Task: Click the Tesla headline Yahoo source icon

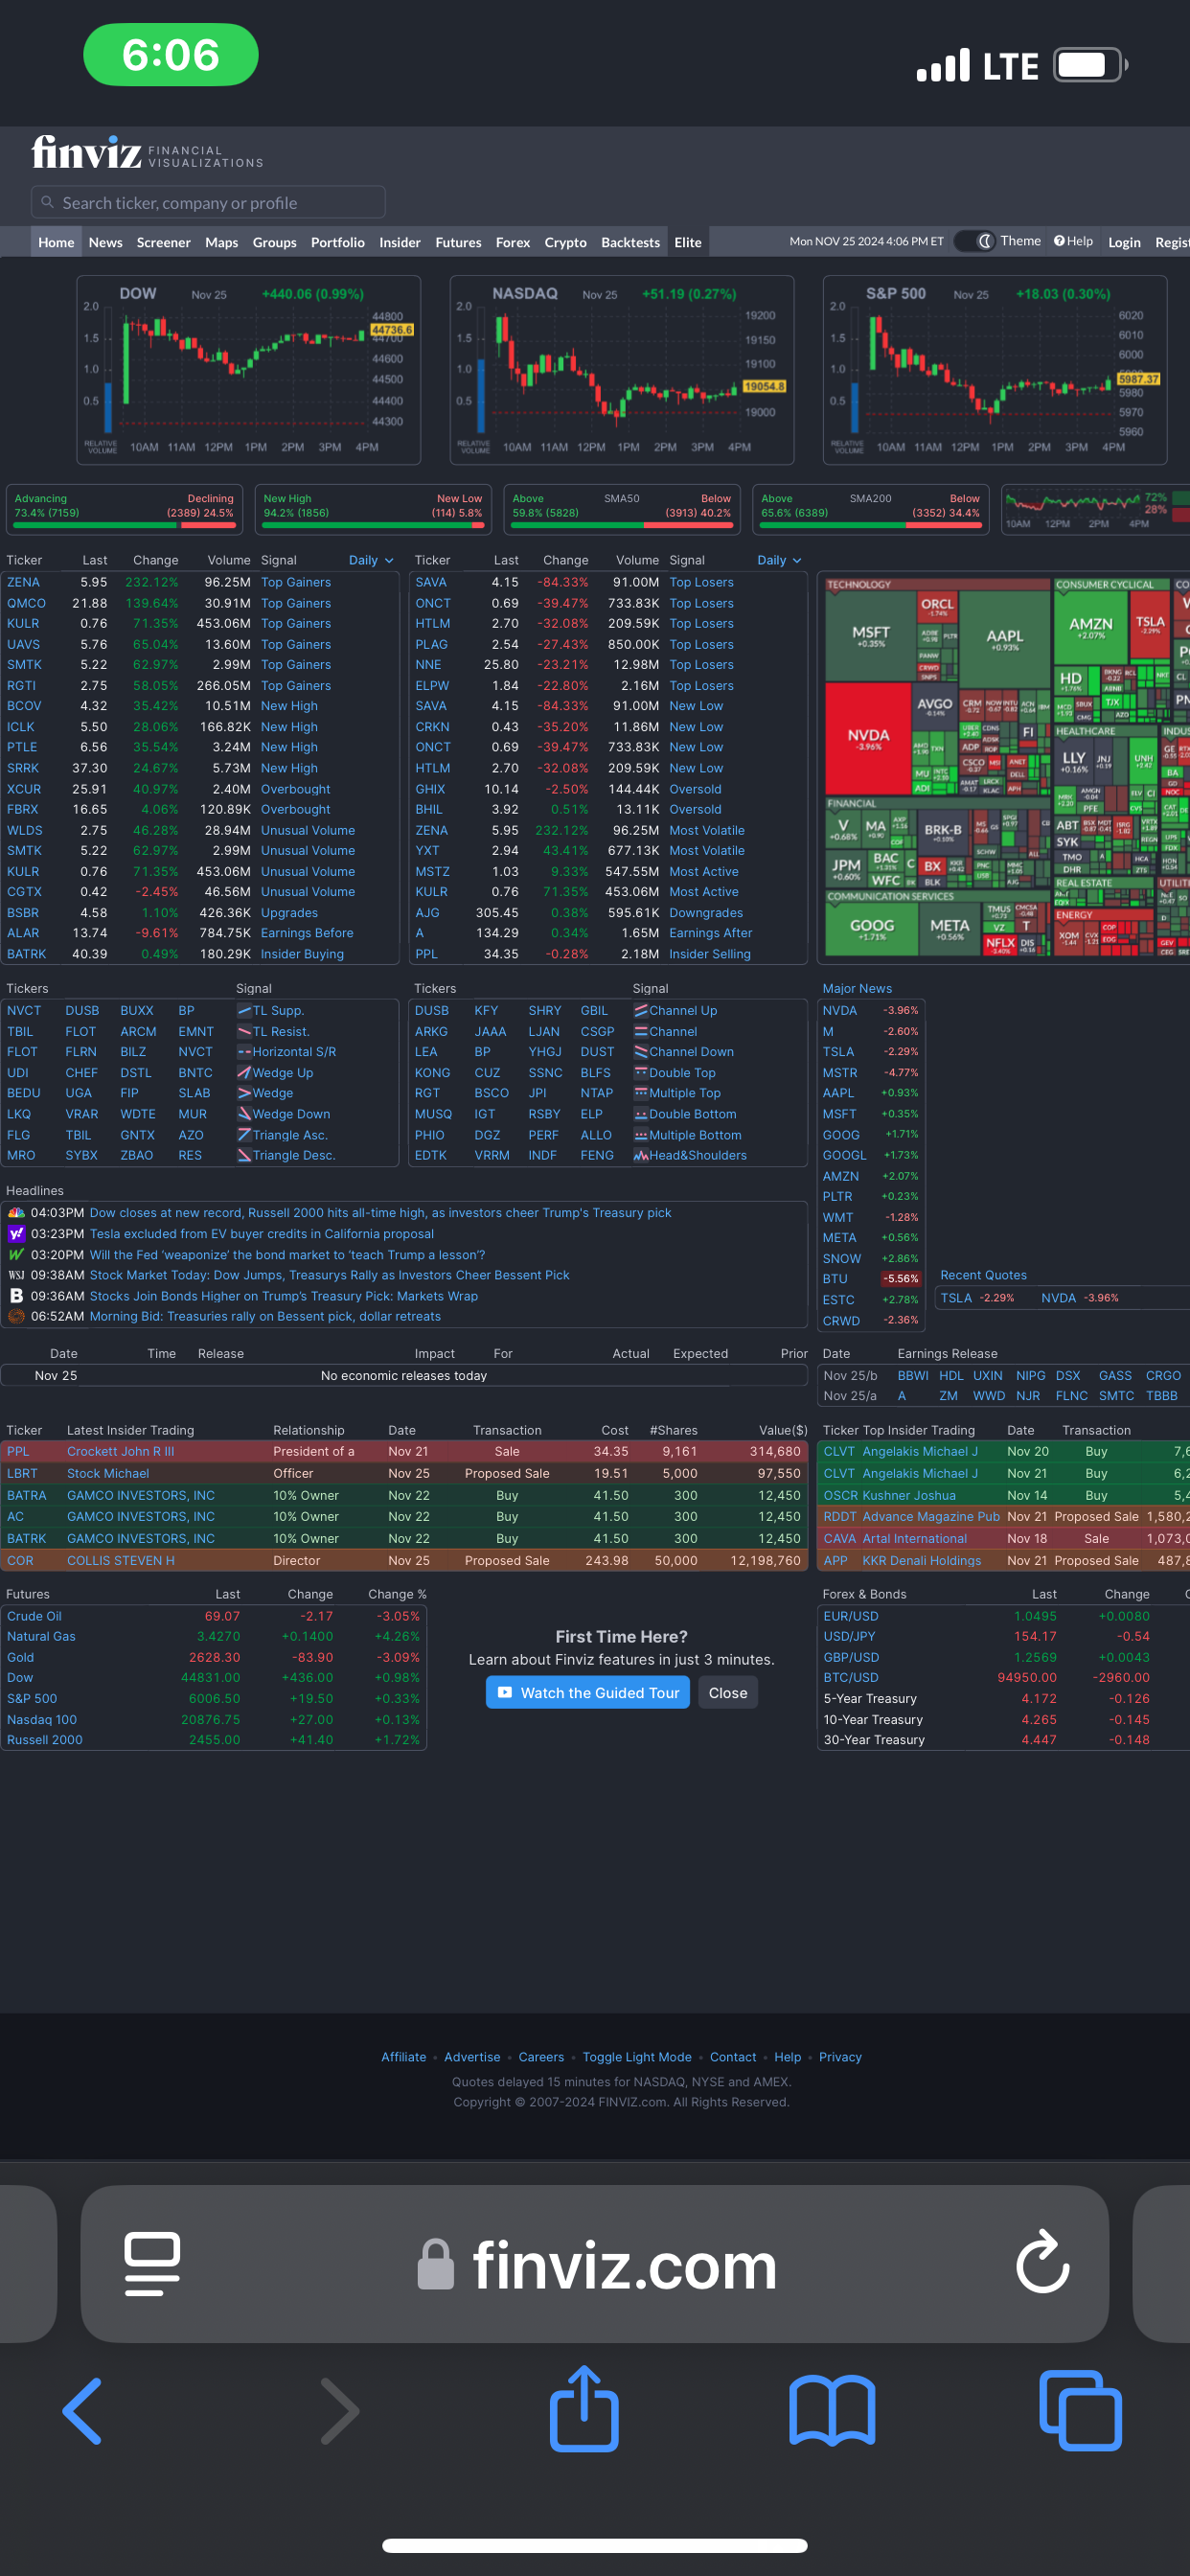Action: [16, 1234]
